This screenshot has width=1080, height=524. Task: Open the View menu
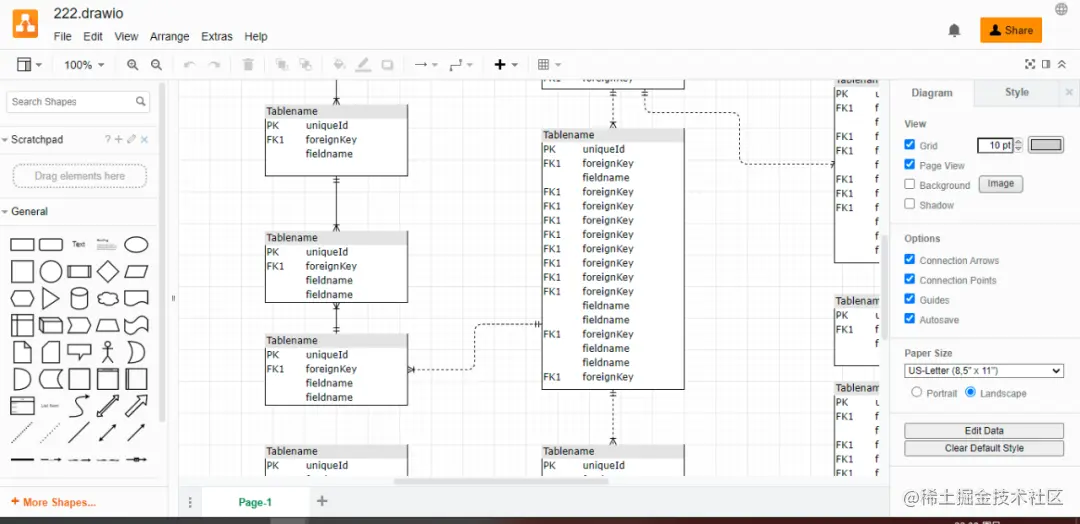click(x=126, y=36)
